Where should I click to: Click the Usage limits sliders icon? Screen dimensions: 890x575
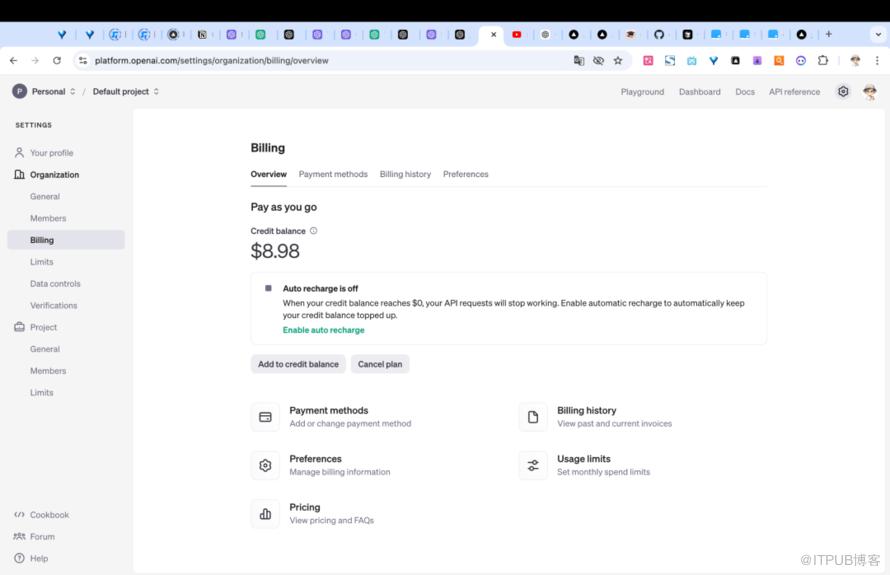(533, 465)
